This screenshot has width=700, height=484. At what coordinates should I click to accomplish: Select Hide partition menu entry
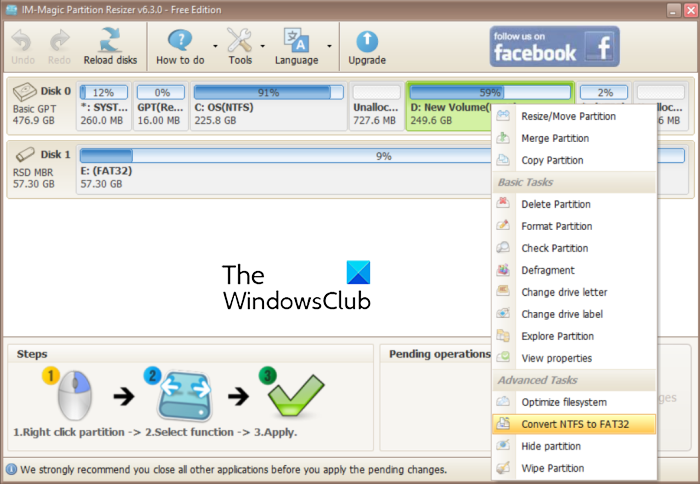click(x=575, y=446)
